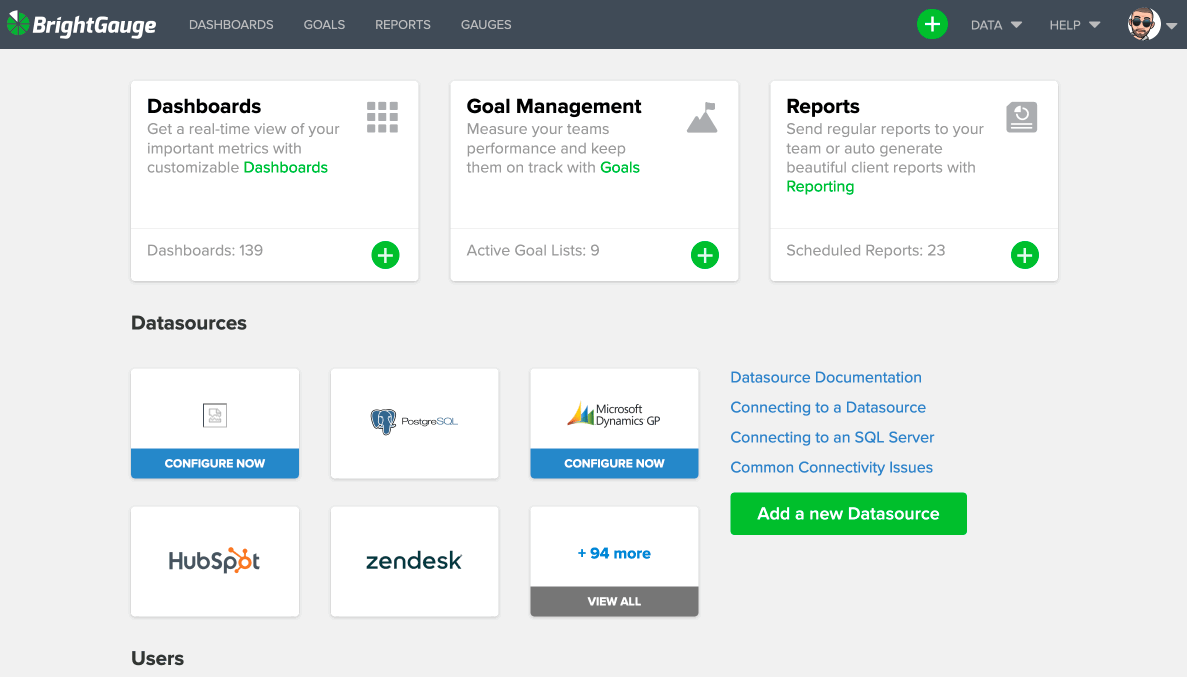Click the Reports card heading
This screenshot has height=677, width=1187.
(823, 106)
